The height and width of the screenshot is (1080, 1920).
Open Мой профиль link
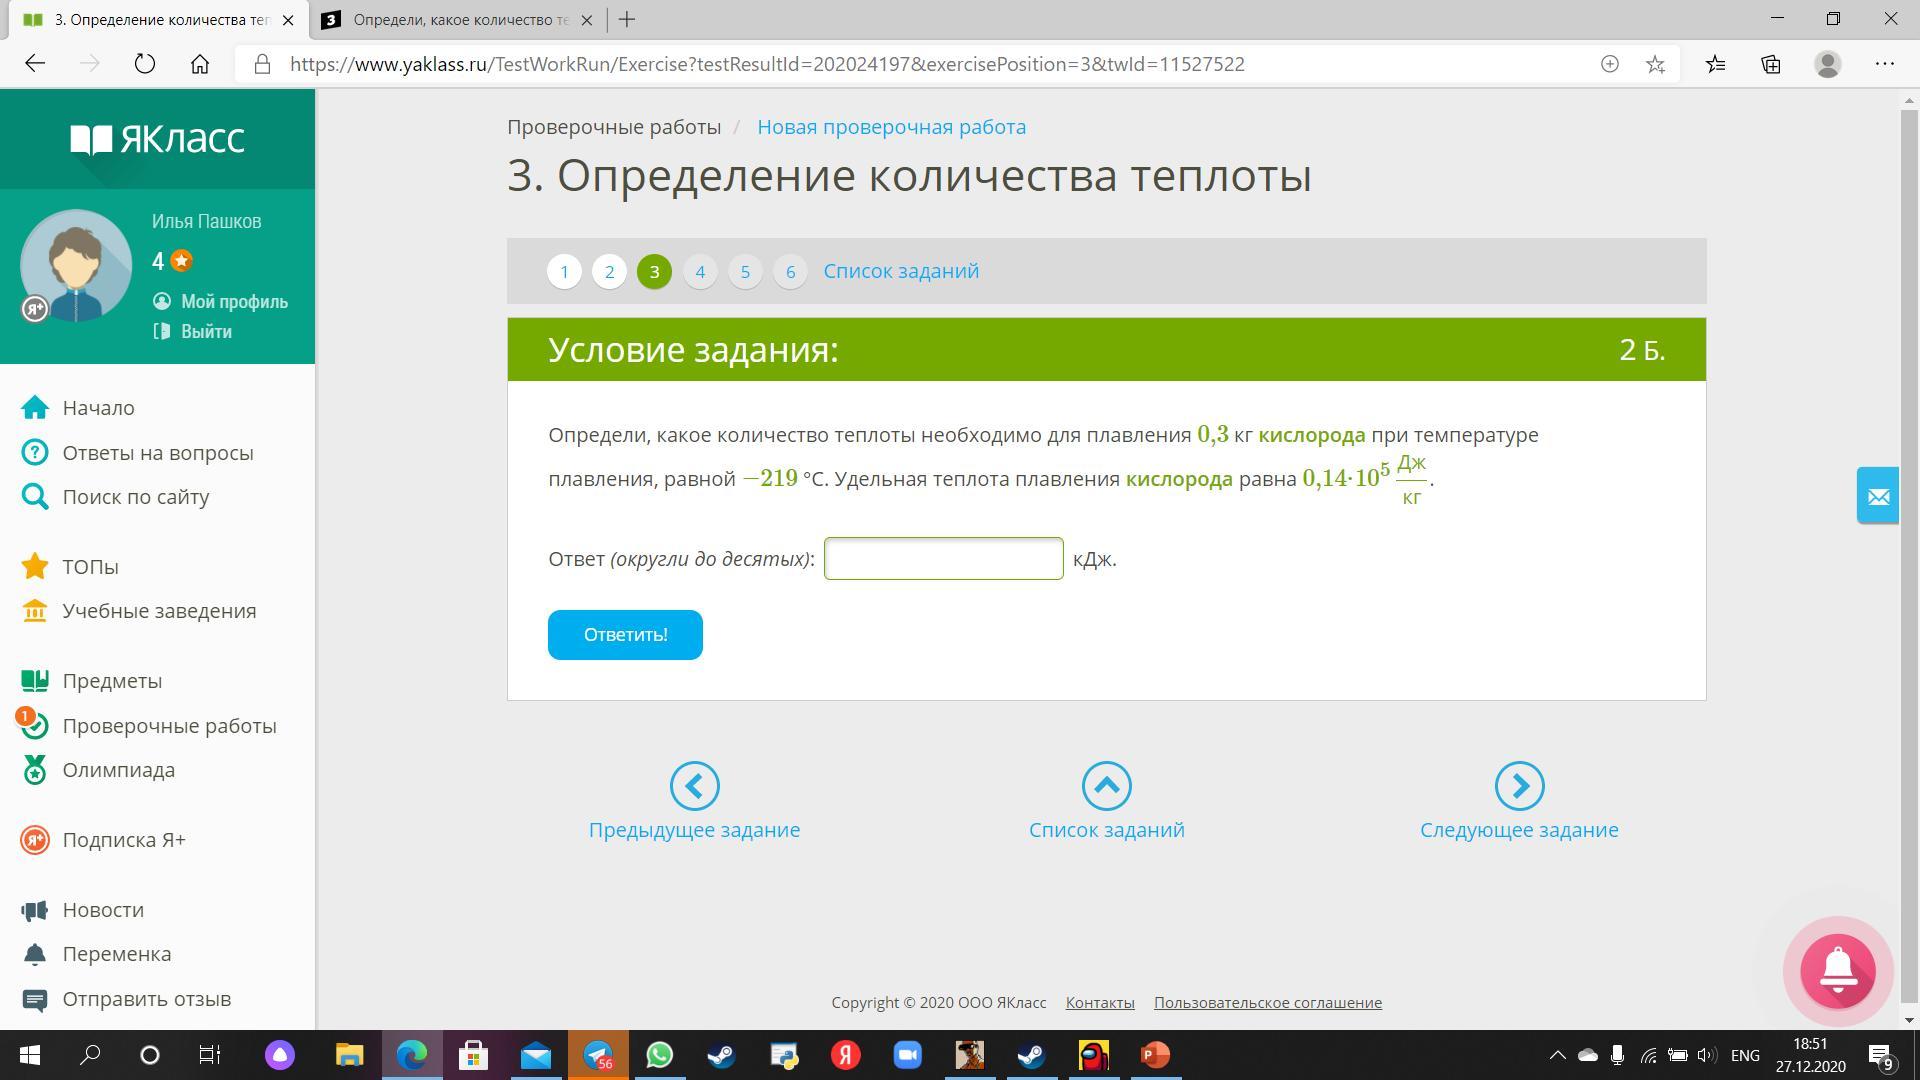pyautogui.click(x=233, y=302)
